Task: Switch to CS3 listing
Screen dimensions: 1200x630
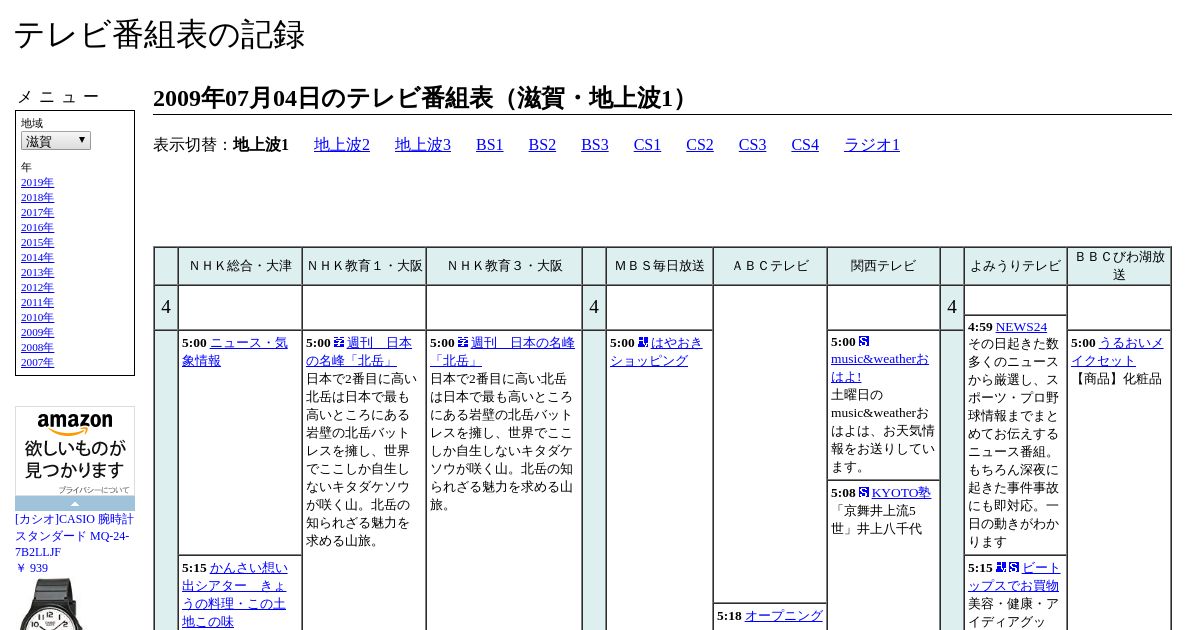Action: 752,145
